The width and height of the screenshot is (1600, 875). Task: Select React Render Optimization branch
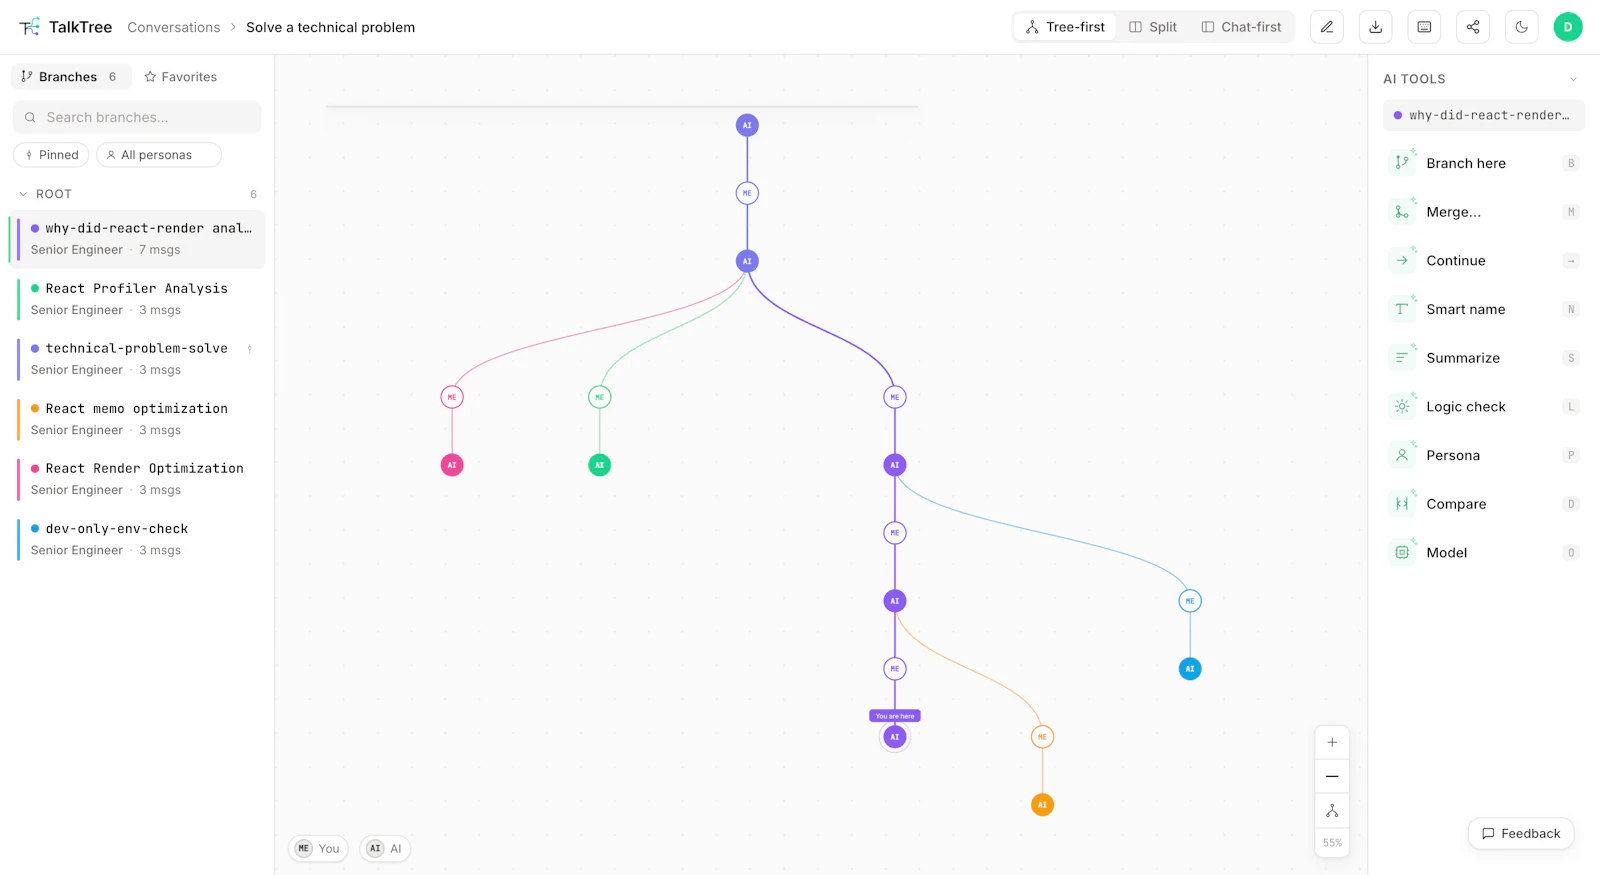coord(138,479)
